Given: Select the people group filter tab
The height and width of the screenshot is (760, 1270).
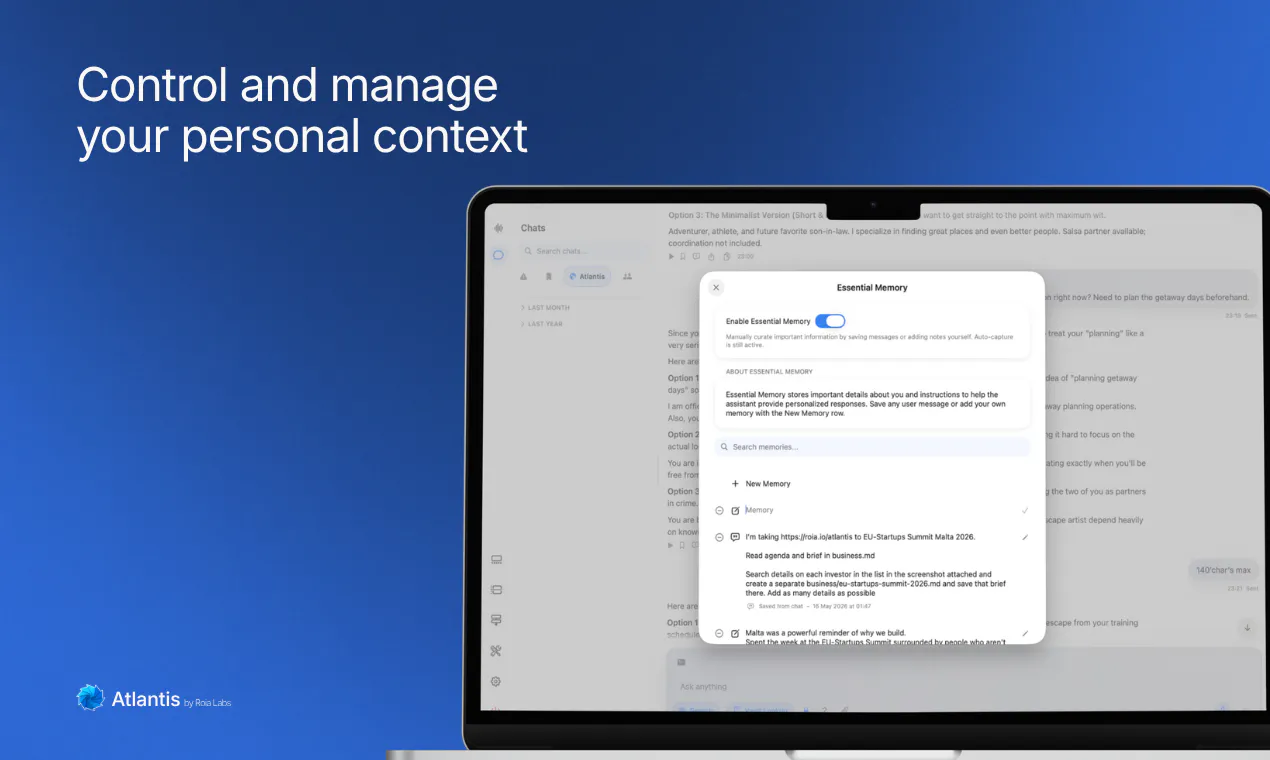Looking at the screenshot, I should (627, 276).
